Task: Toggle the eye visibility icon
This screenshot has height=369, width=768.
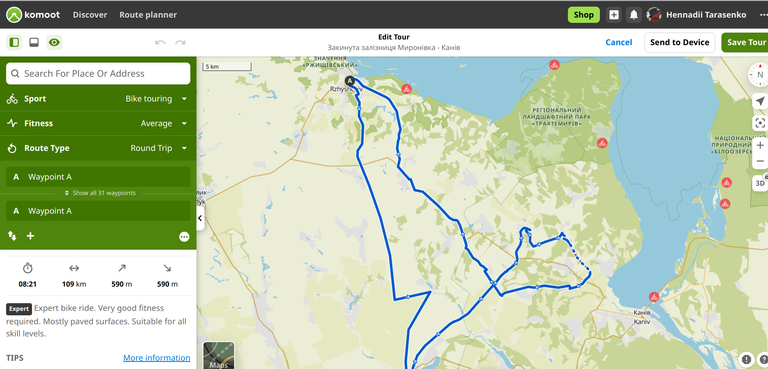Action: [x=54, y=43]
